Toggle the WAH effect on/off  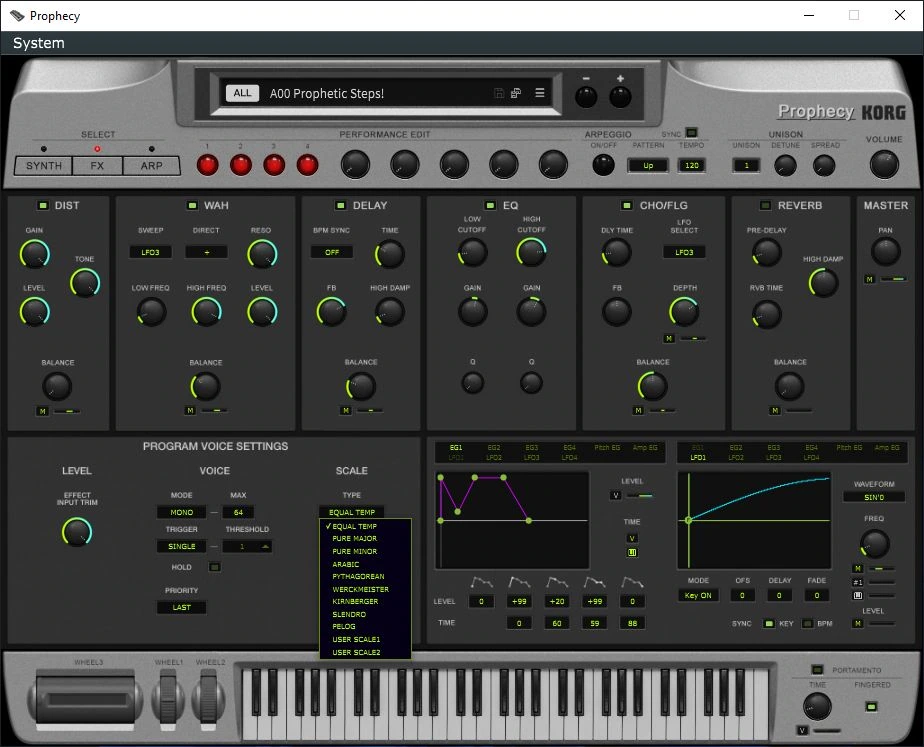click(192, 205)
